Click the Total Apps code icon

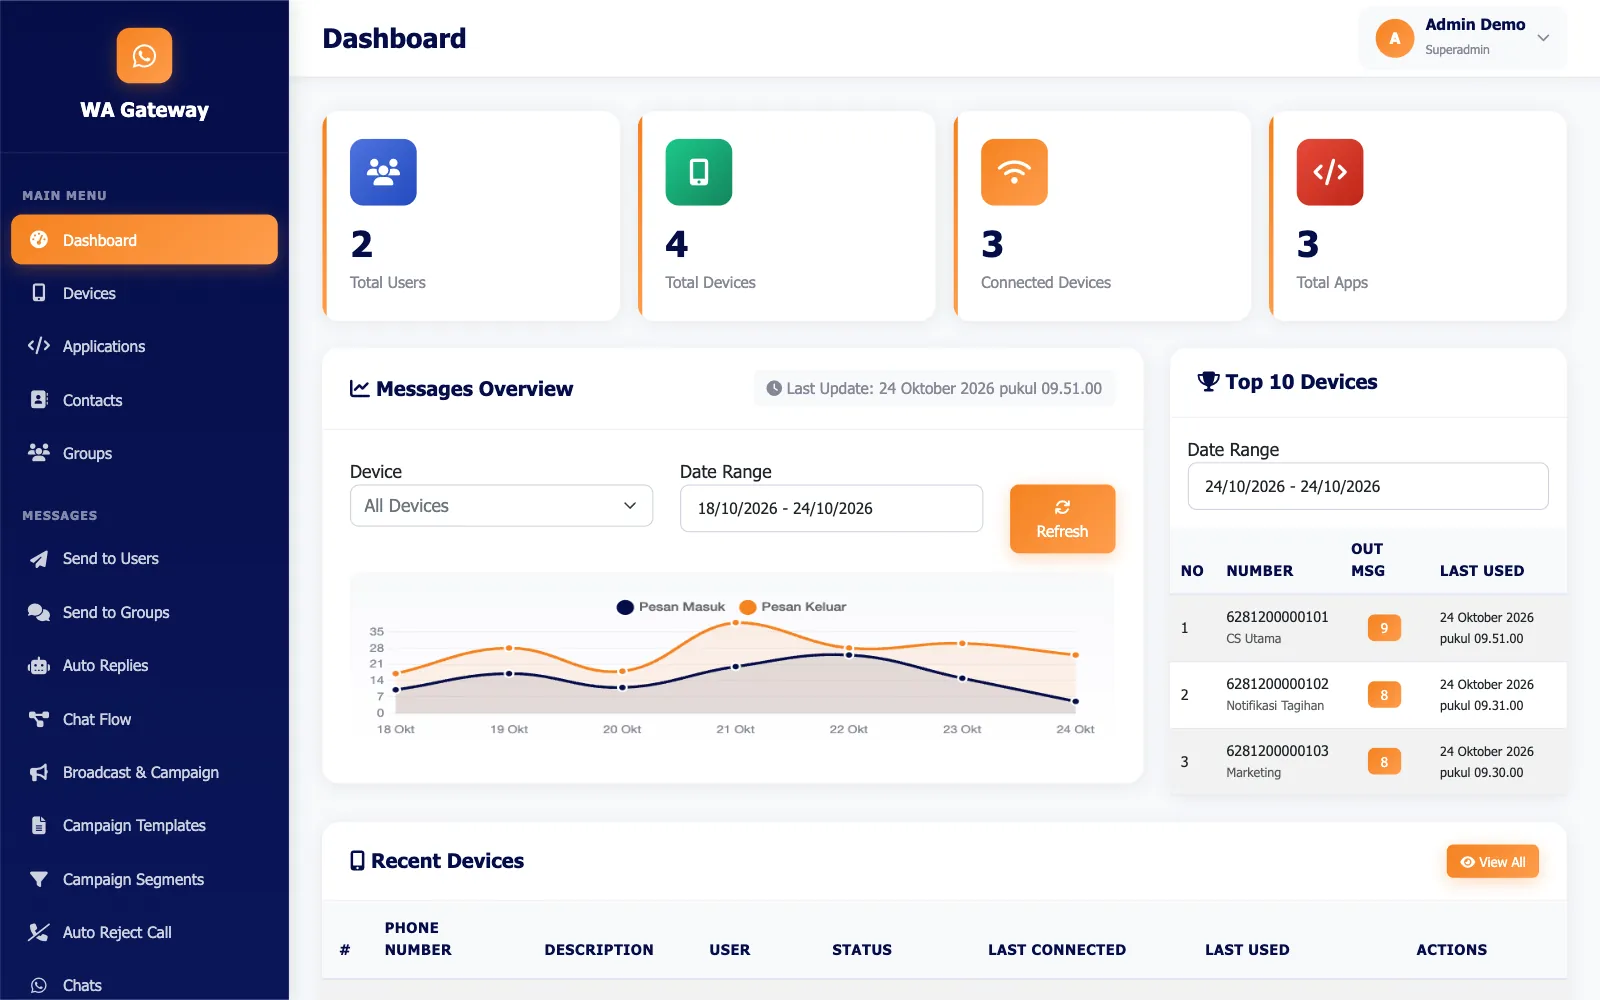coord(1330,172)
